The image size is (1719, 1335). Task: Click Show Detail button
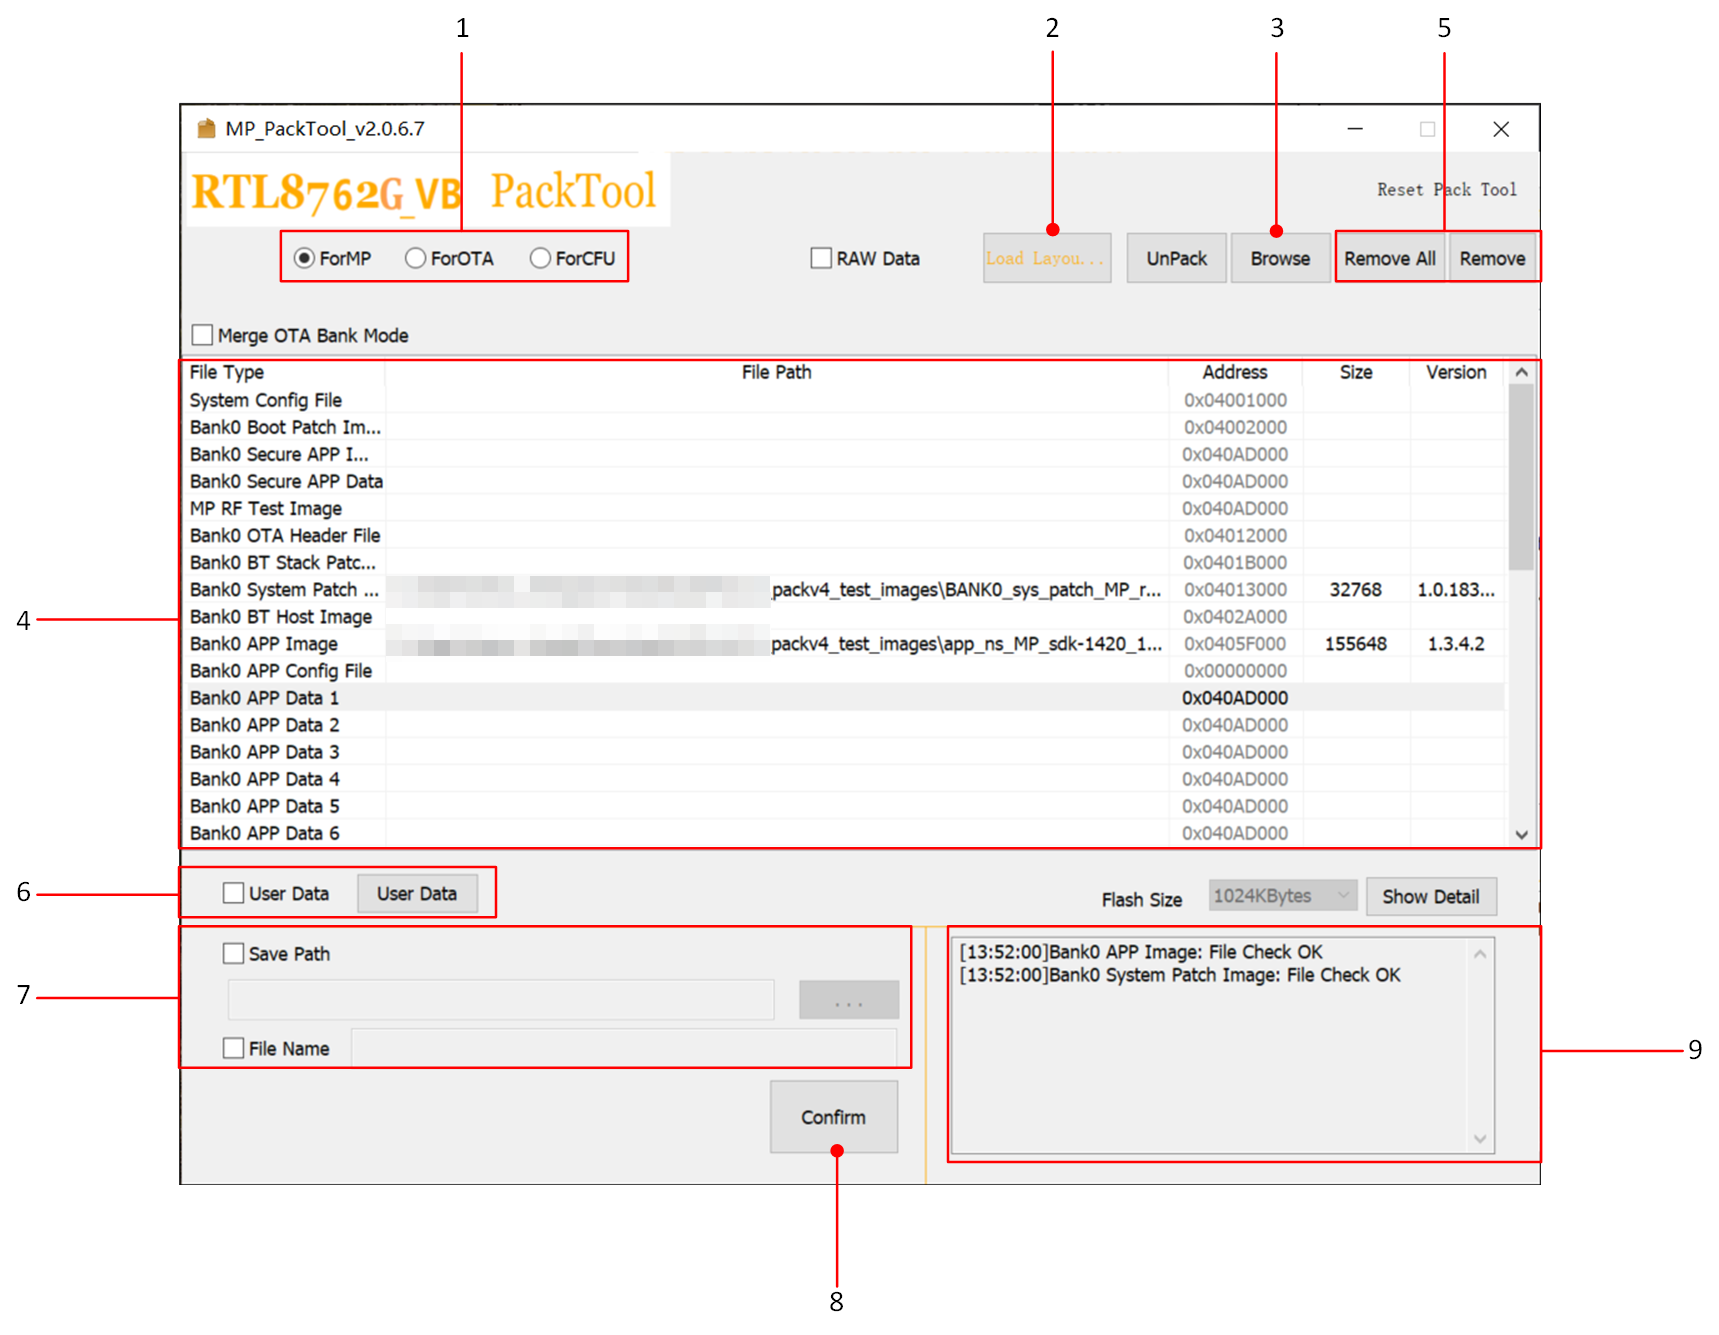[x=1430, y=897]
